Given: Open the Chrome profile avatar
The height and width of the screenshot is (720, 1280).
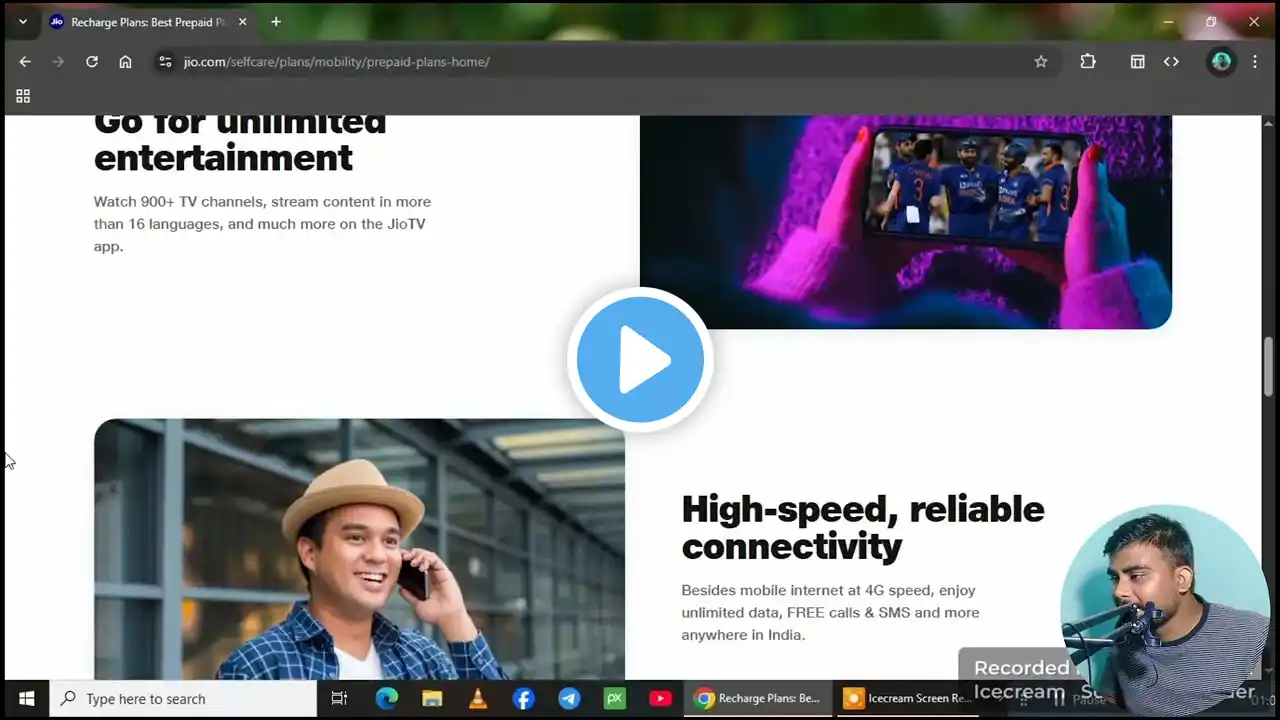Looking at the screenshot, I should 1221,62.
